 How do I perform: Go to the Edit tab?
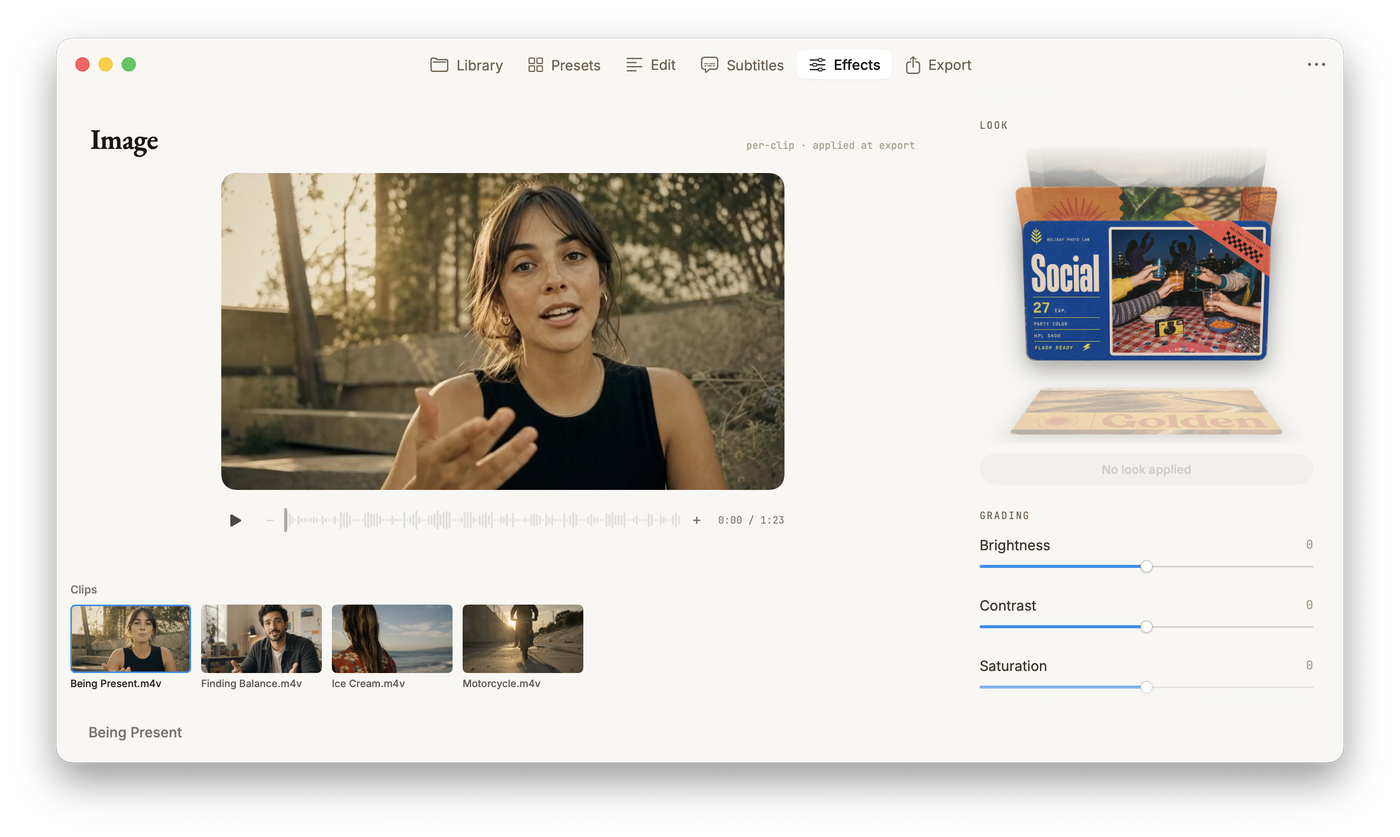651,65
